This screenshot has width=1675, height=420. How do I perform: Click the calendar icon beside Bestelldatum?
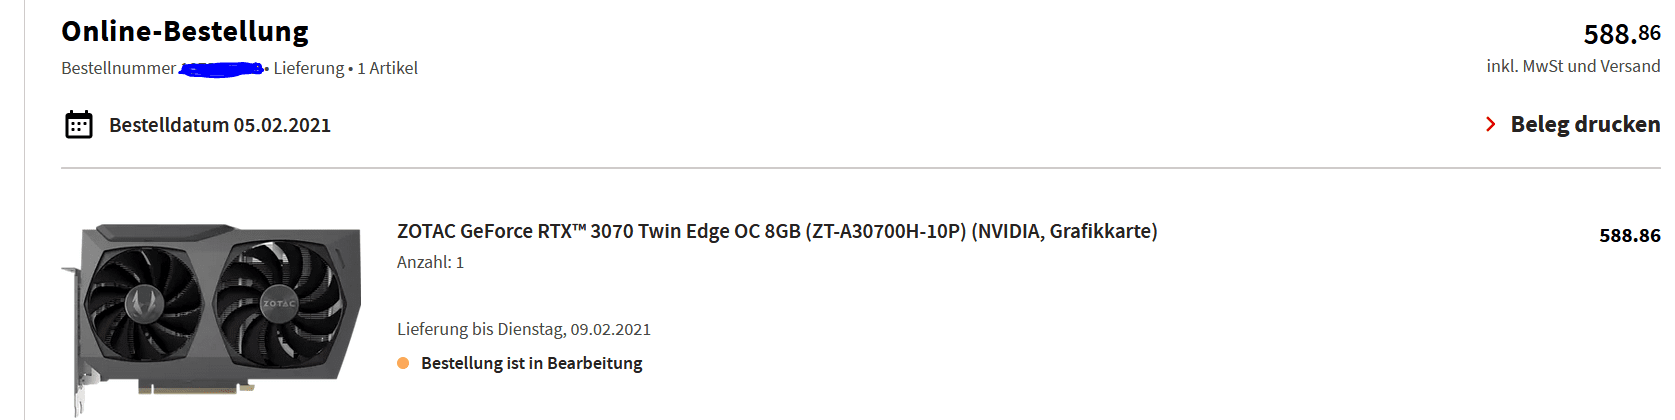point(79,125)
